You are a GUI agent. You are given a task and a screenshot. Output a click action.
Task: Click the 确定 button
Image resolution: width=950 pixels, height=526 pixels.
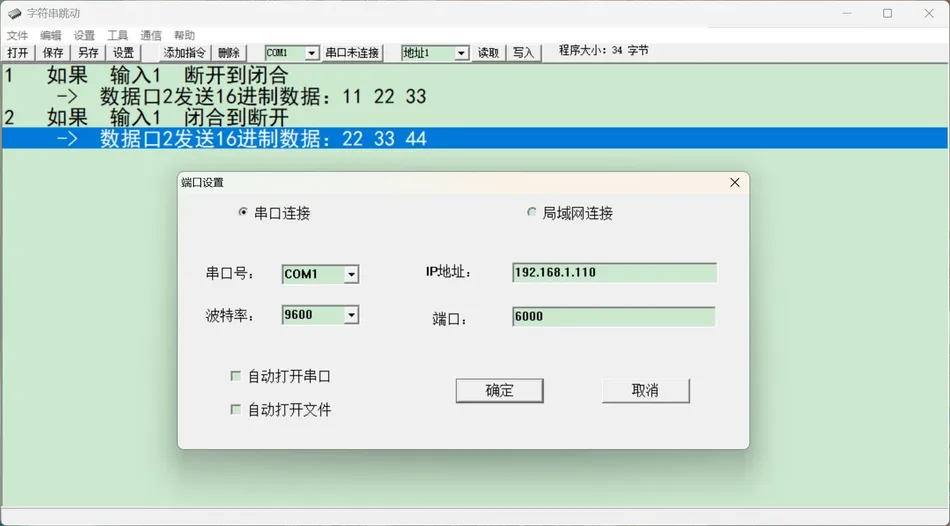(x=499, y=390)
